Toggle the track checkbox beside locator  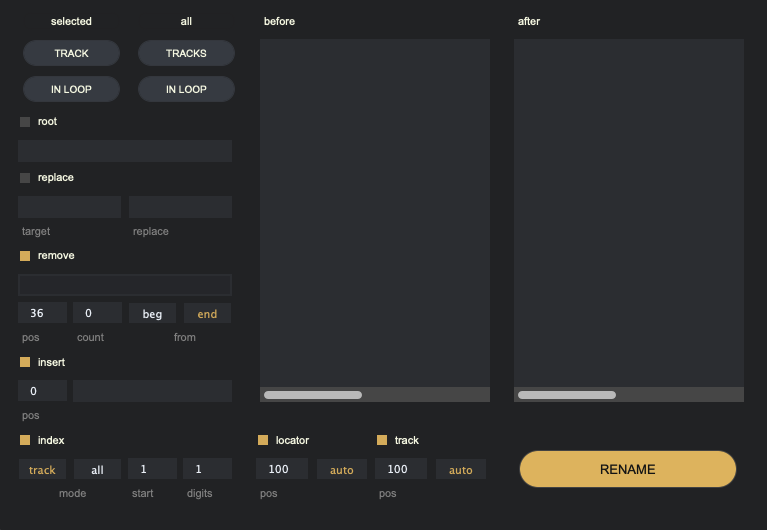click(x=382, y=440)
